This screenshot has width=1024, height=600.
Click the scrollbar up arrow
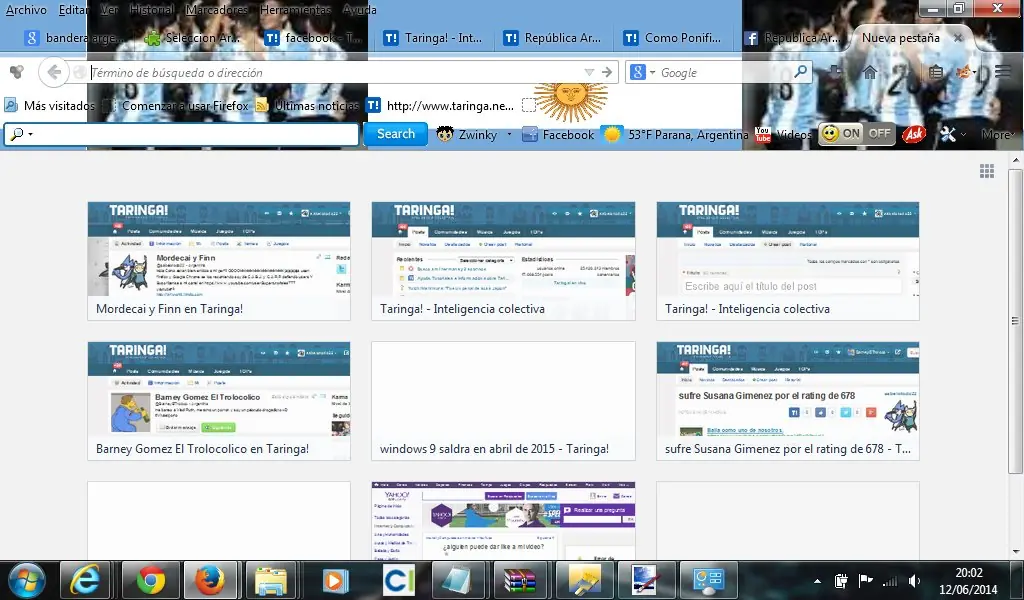click(x=1016, y=160)
